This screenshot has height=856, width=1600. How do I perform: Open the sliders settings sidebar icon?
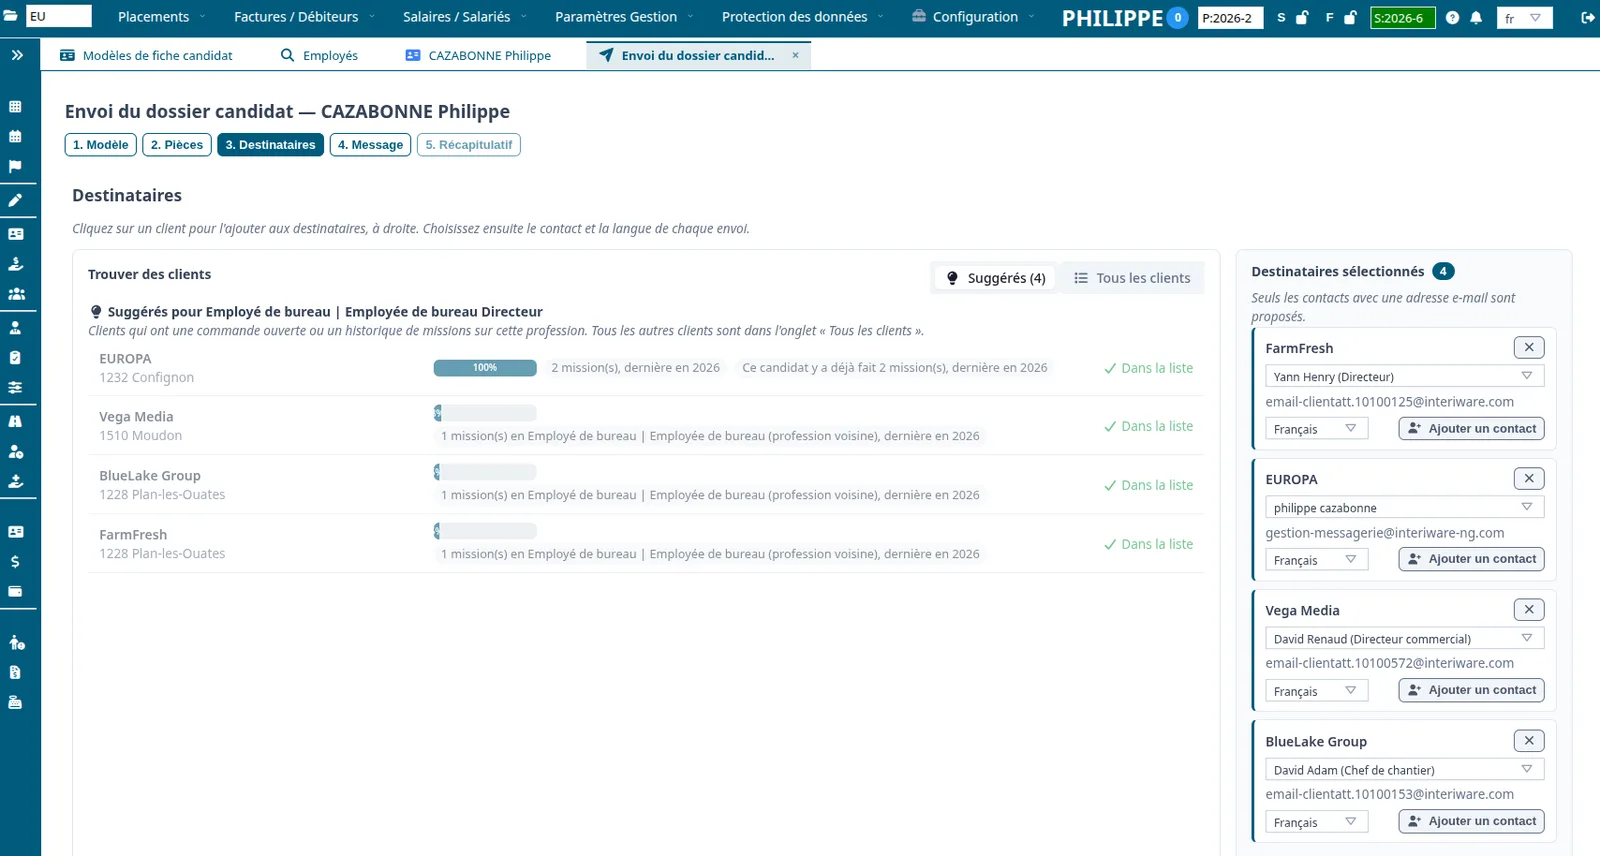[x=15, y=387]
